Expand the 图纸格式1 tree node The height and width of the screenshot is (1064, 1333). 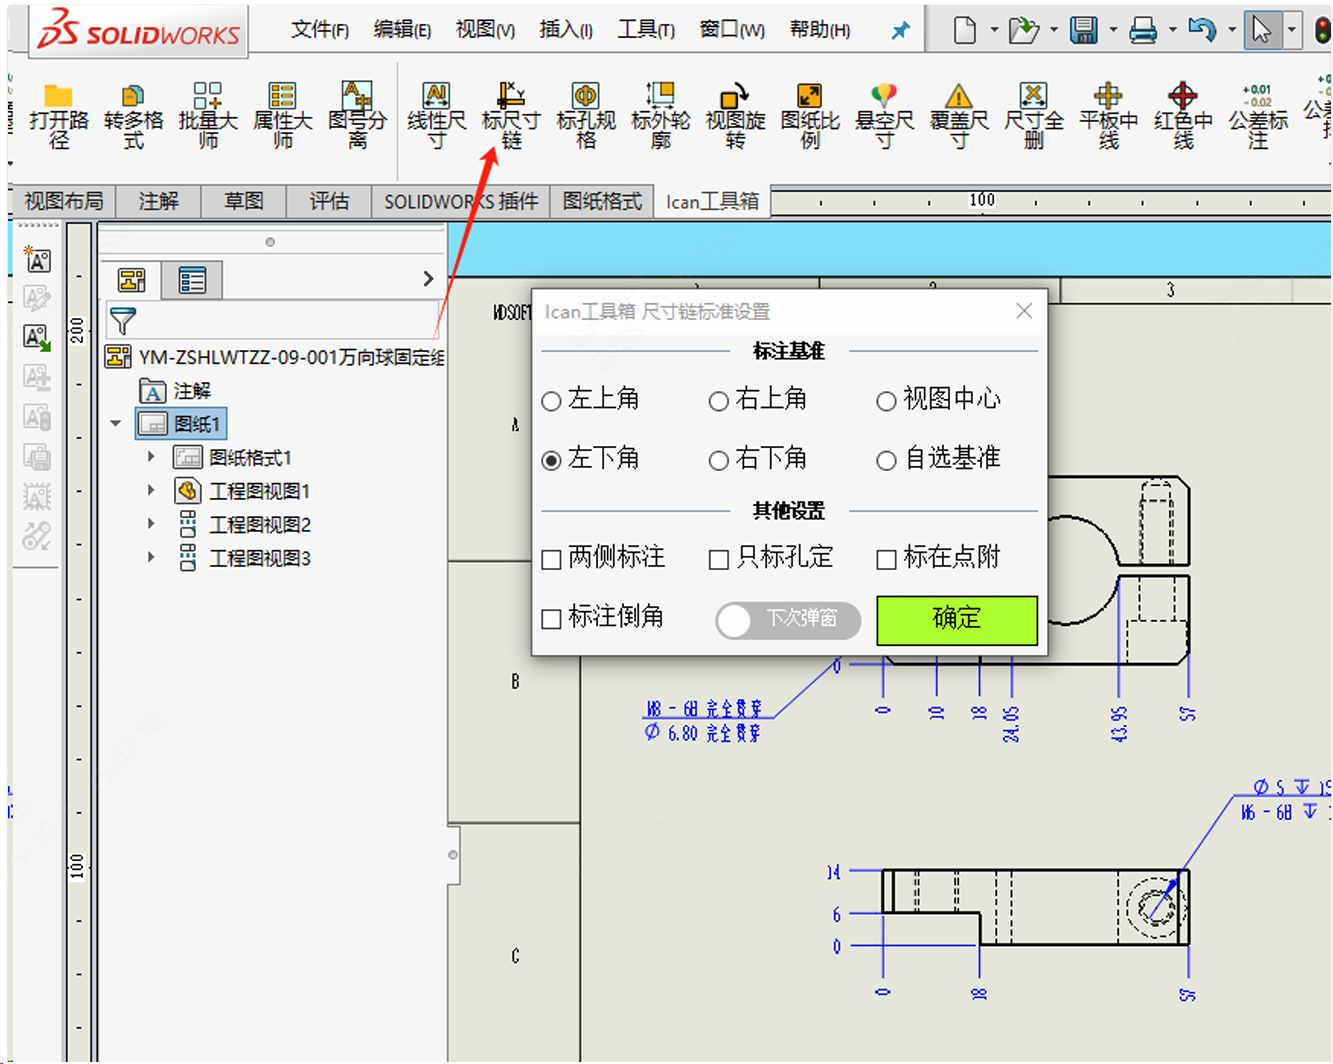point(151,457)
